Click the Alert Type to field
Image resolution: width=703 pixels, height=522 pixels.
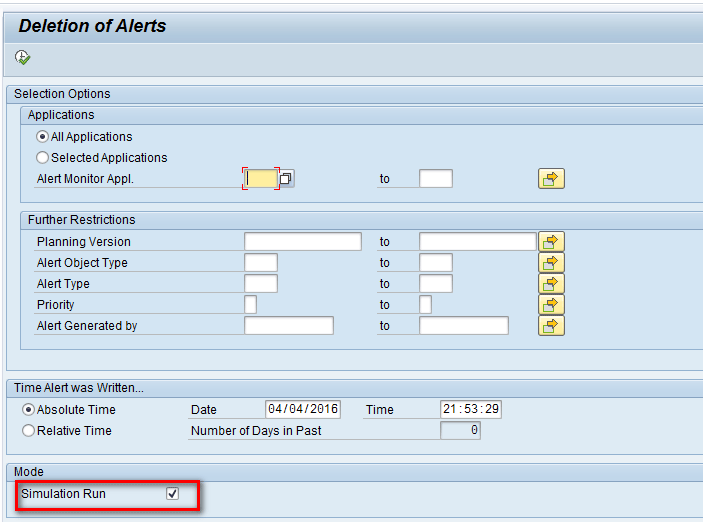click(436, 283)
